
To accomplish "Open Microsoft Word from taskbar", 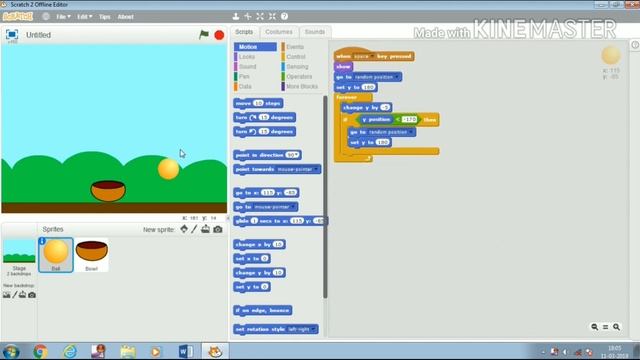I will 186,351.
